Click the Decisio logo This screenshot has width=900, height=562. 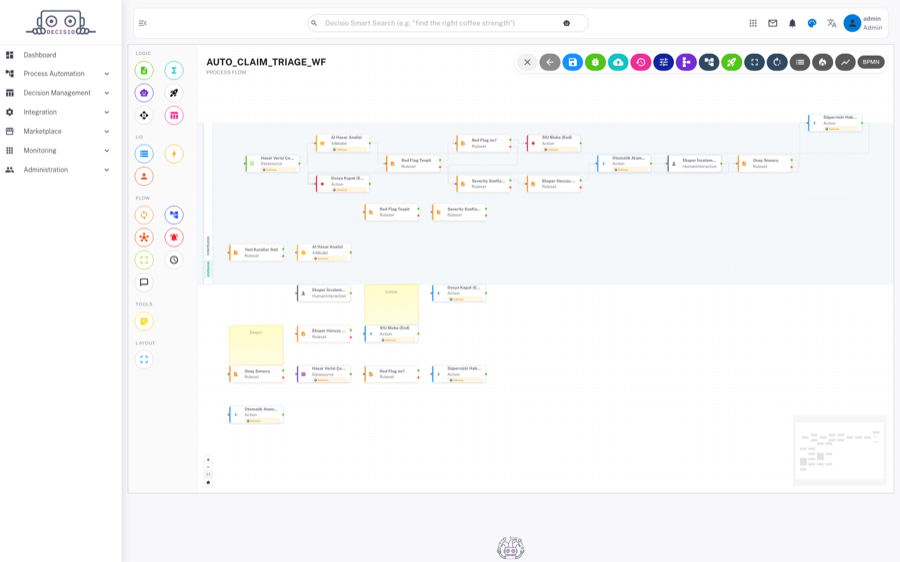coord(60,23)
